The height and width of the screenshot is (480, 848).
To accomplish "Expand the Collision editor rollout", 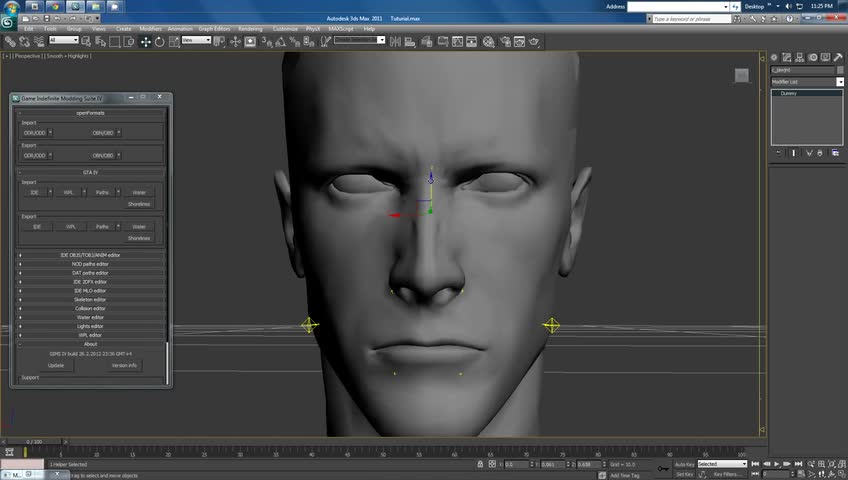I will tap(90, 308).
